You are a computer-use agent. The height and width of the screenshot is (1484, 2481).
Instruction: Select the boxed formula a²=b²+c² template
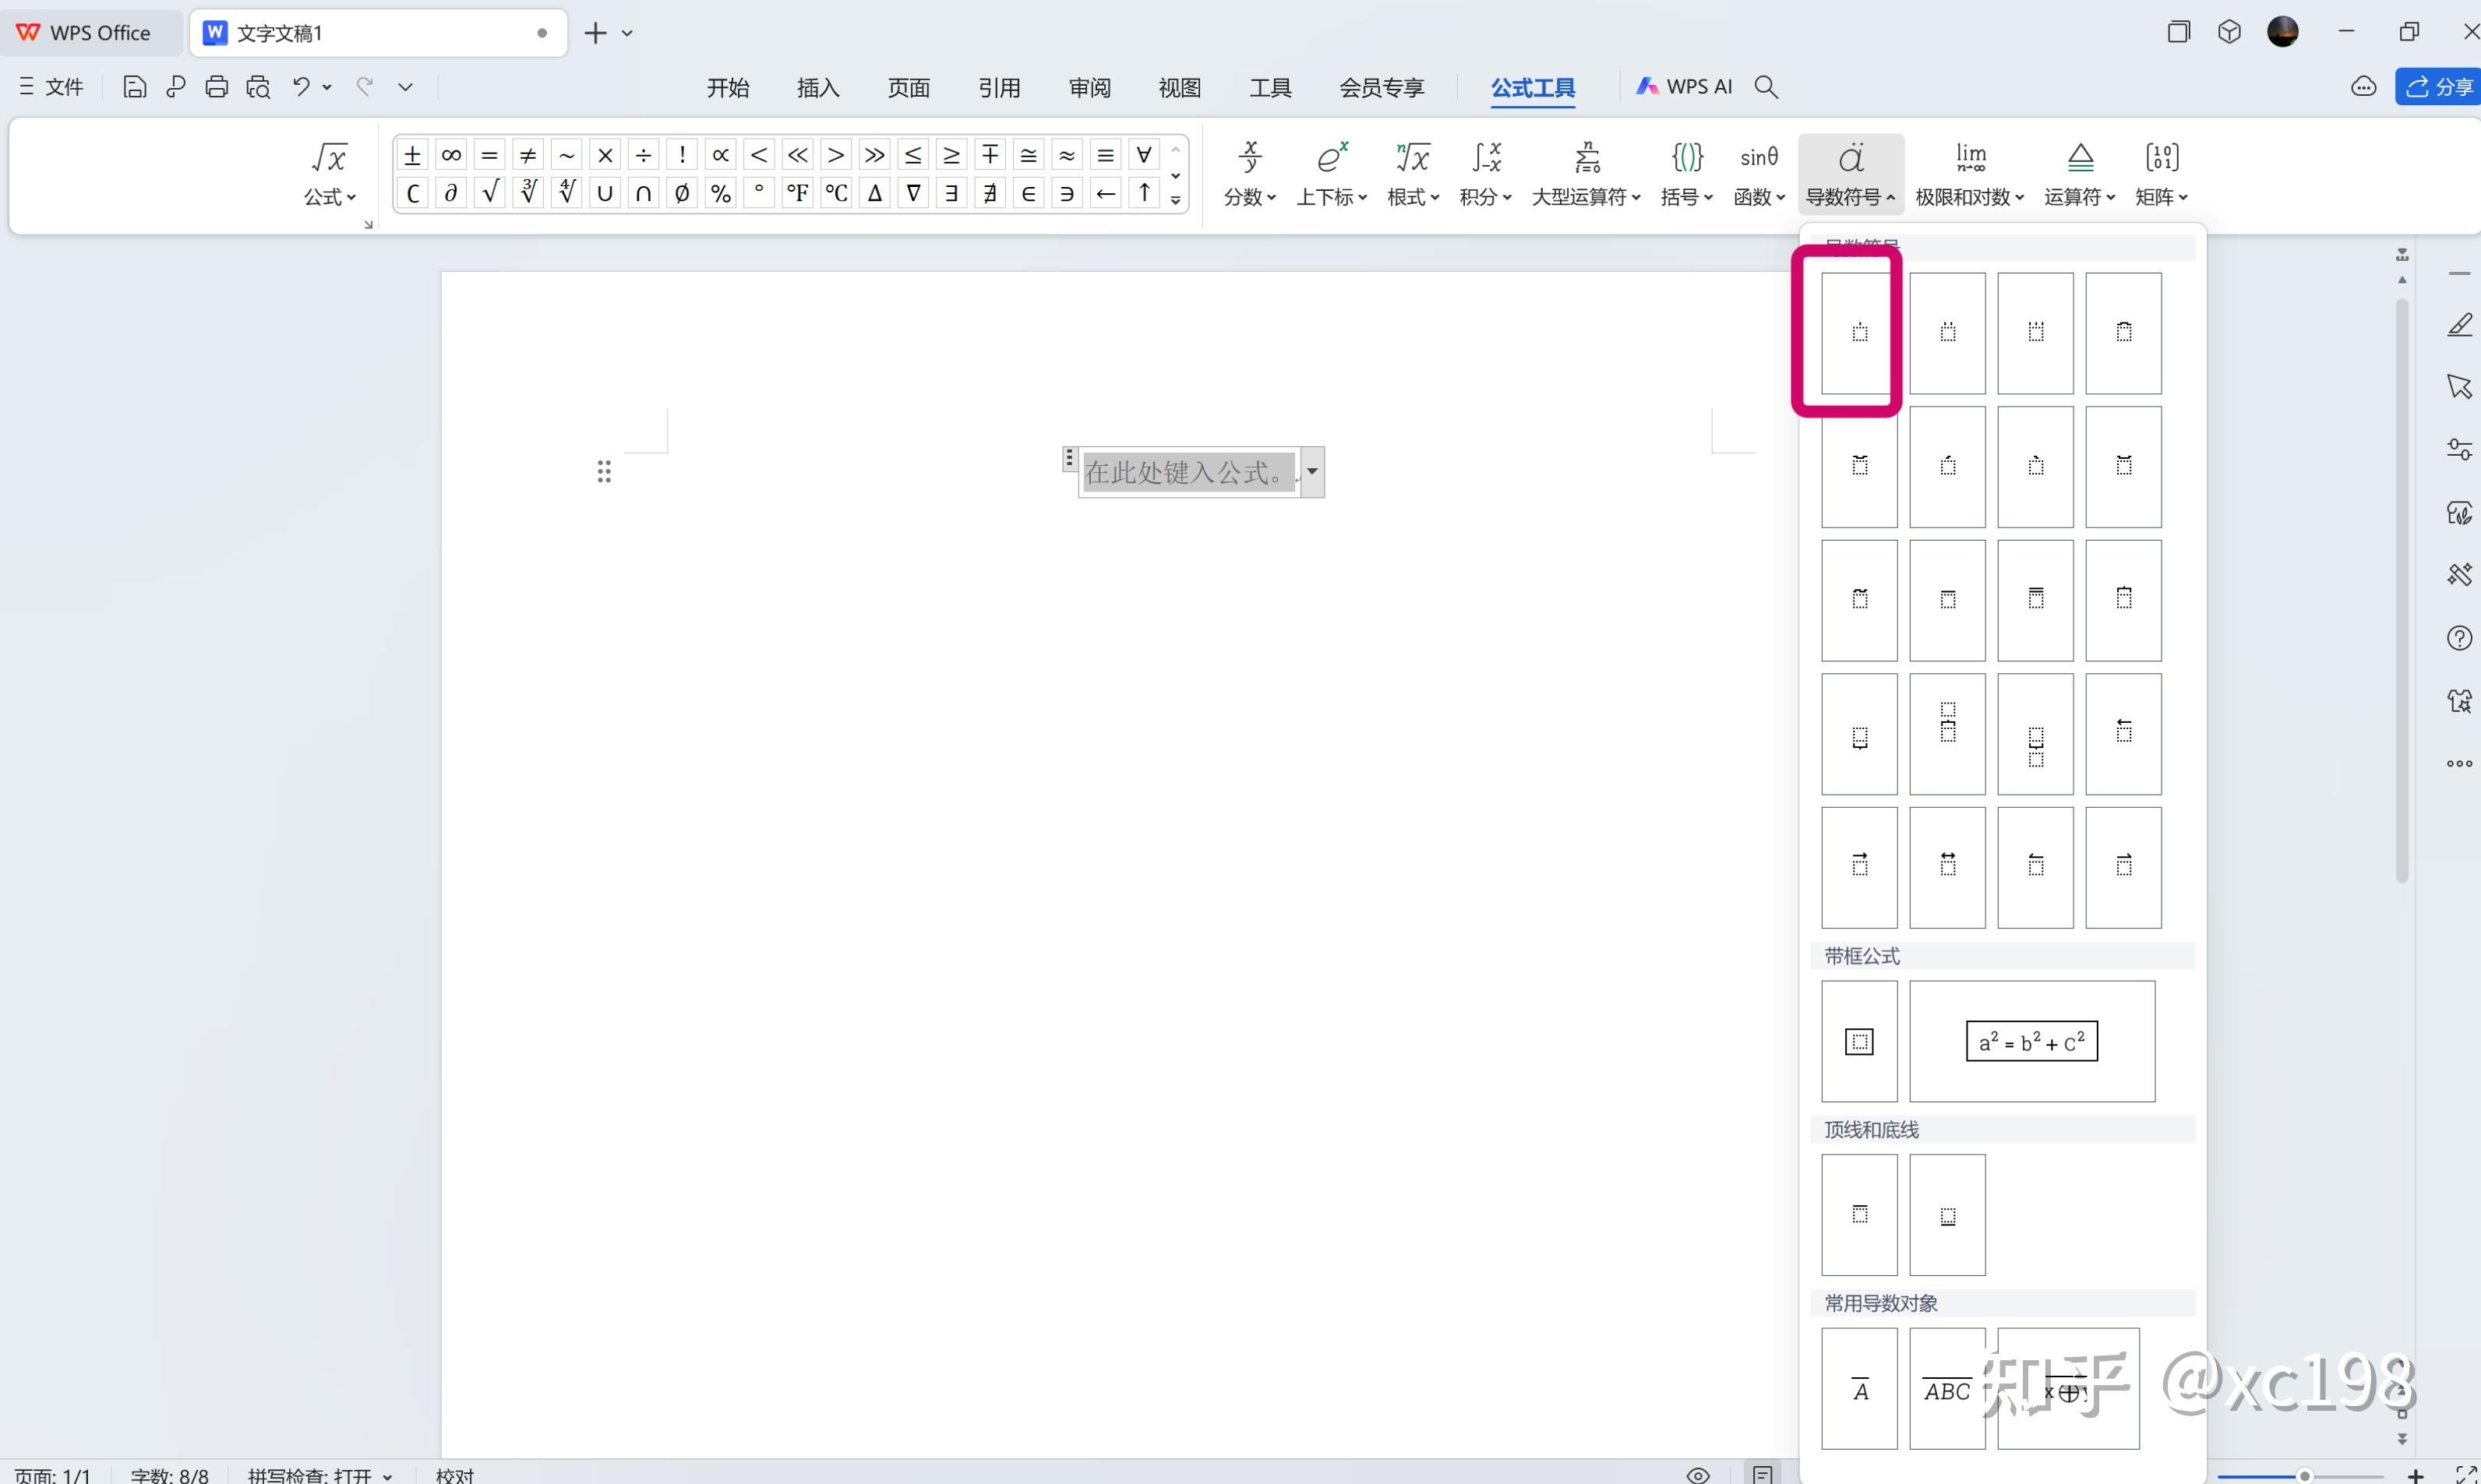2031,1041
